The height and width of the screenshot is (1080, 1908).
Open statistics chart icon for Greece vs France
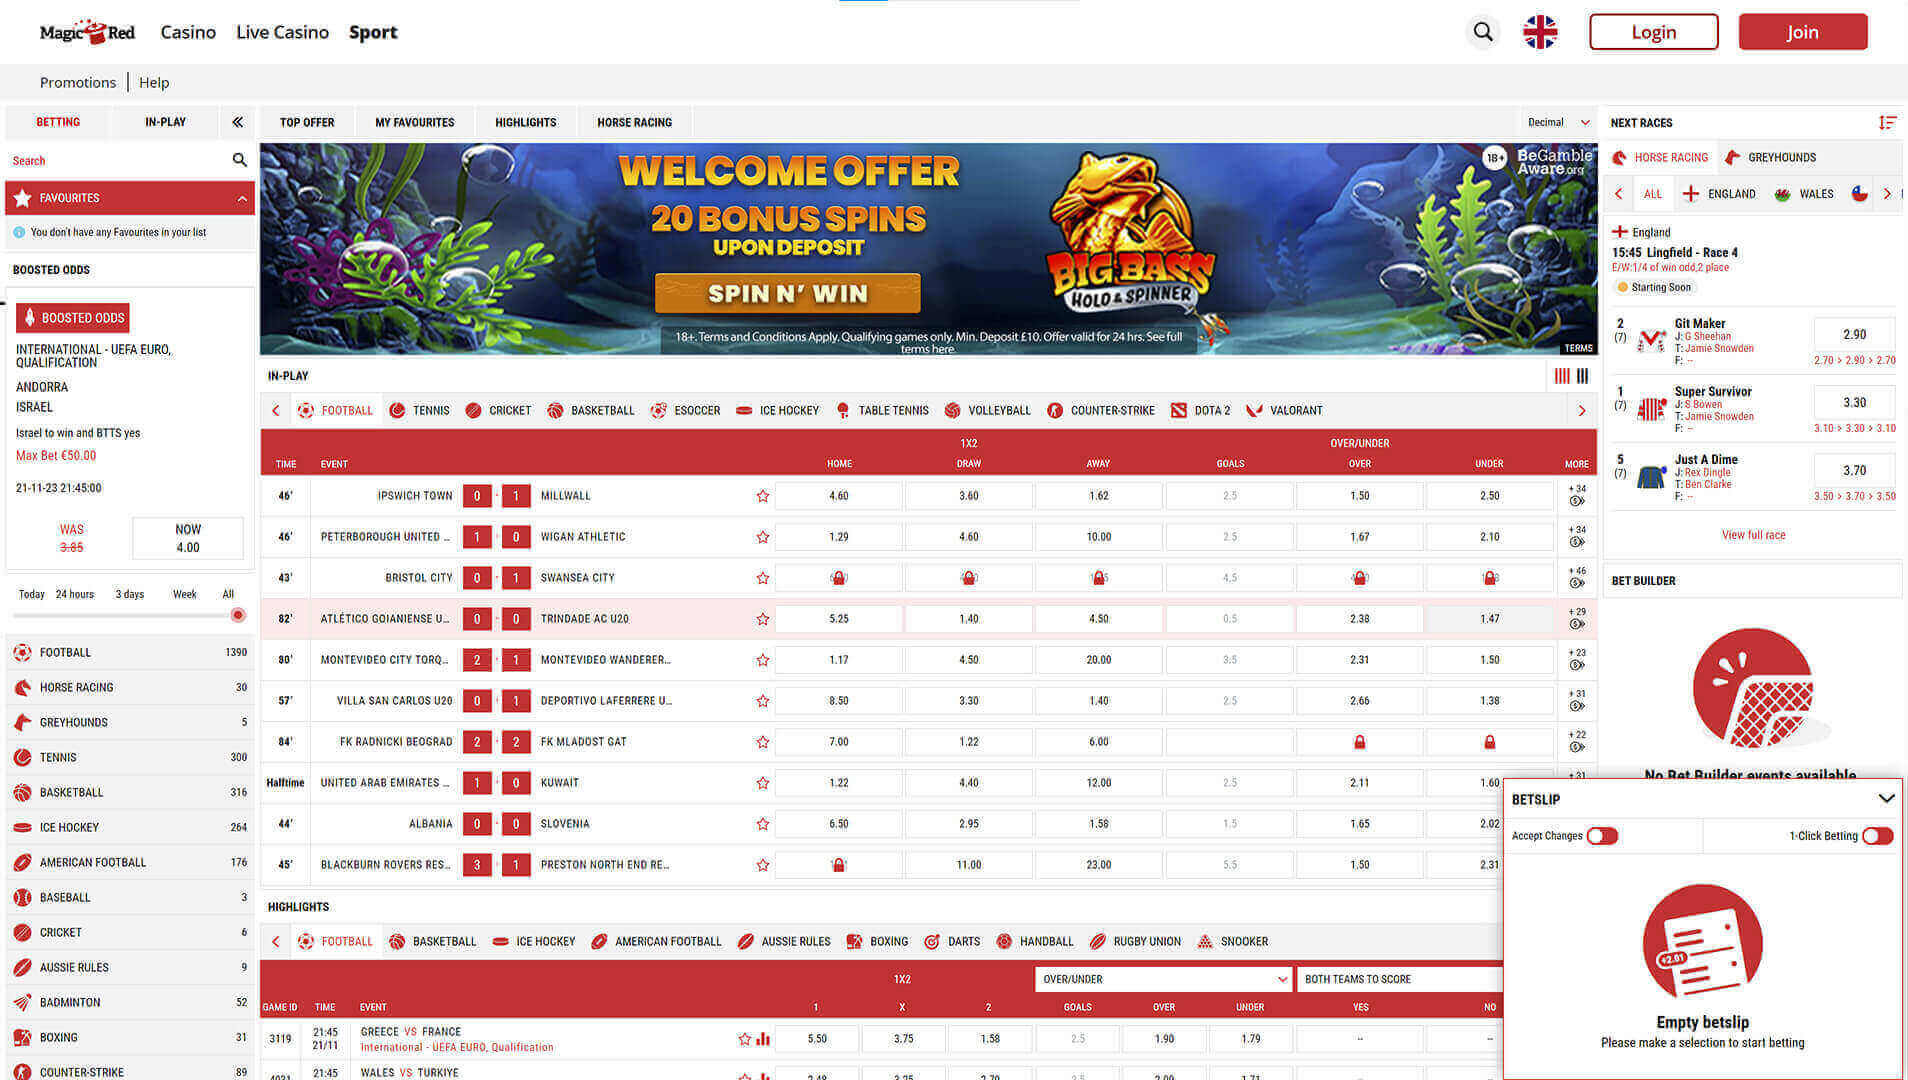(x=763, y=1039)
